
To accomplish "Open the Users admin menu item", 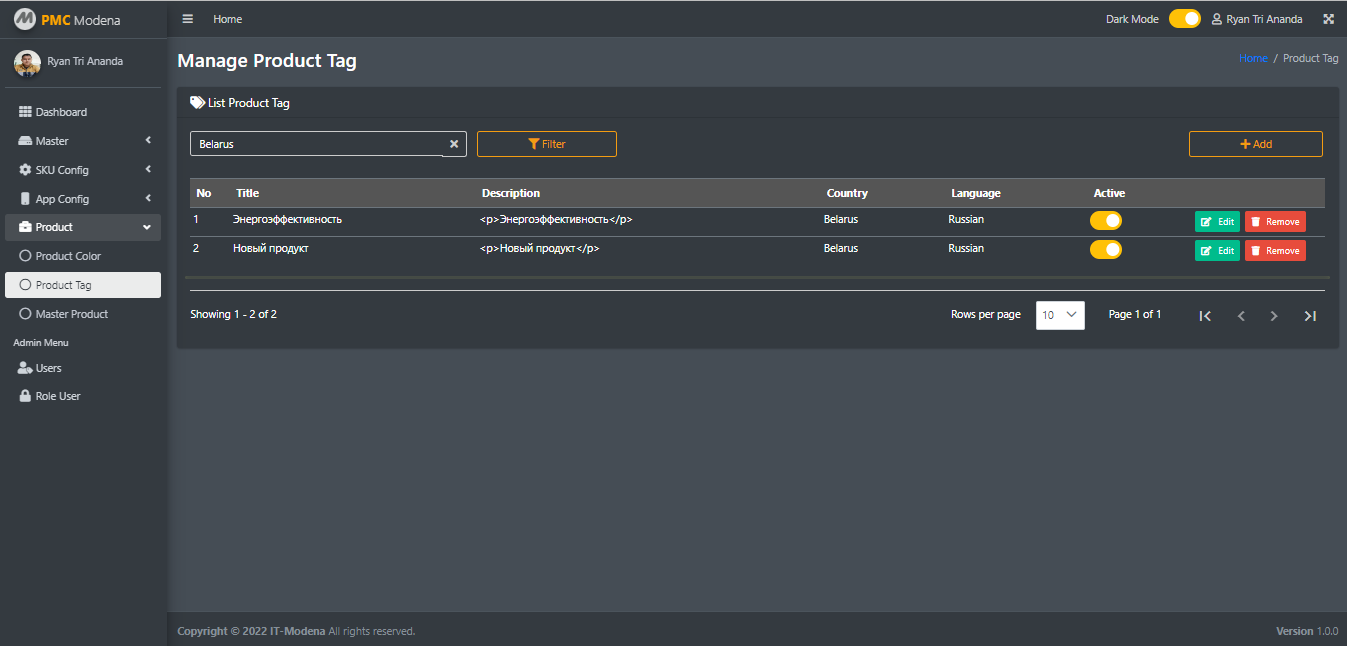I will click(83, 368).
